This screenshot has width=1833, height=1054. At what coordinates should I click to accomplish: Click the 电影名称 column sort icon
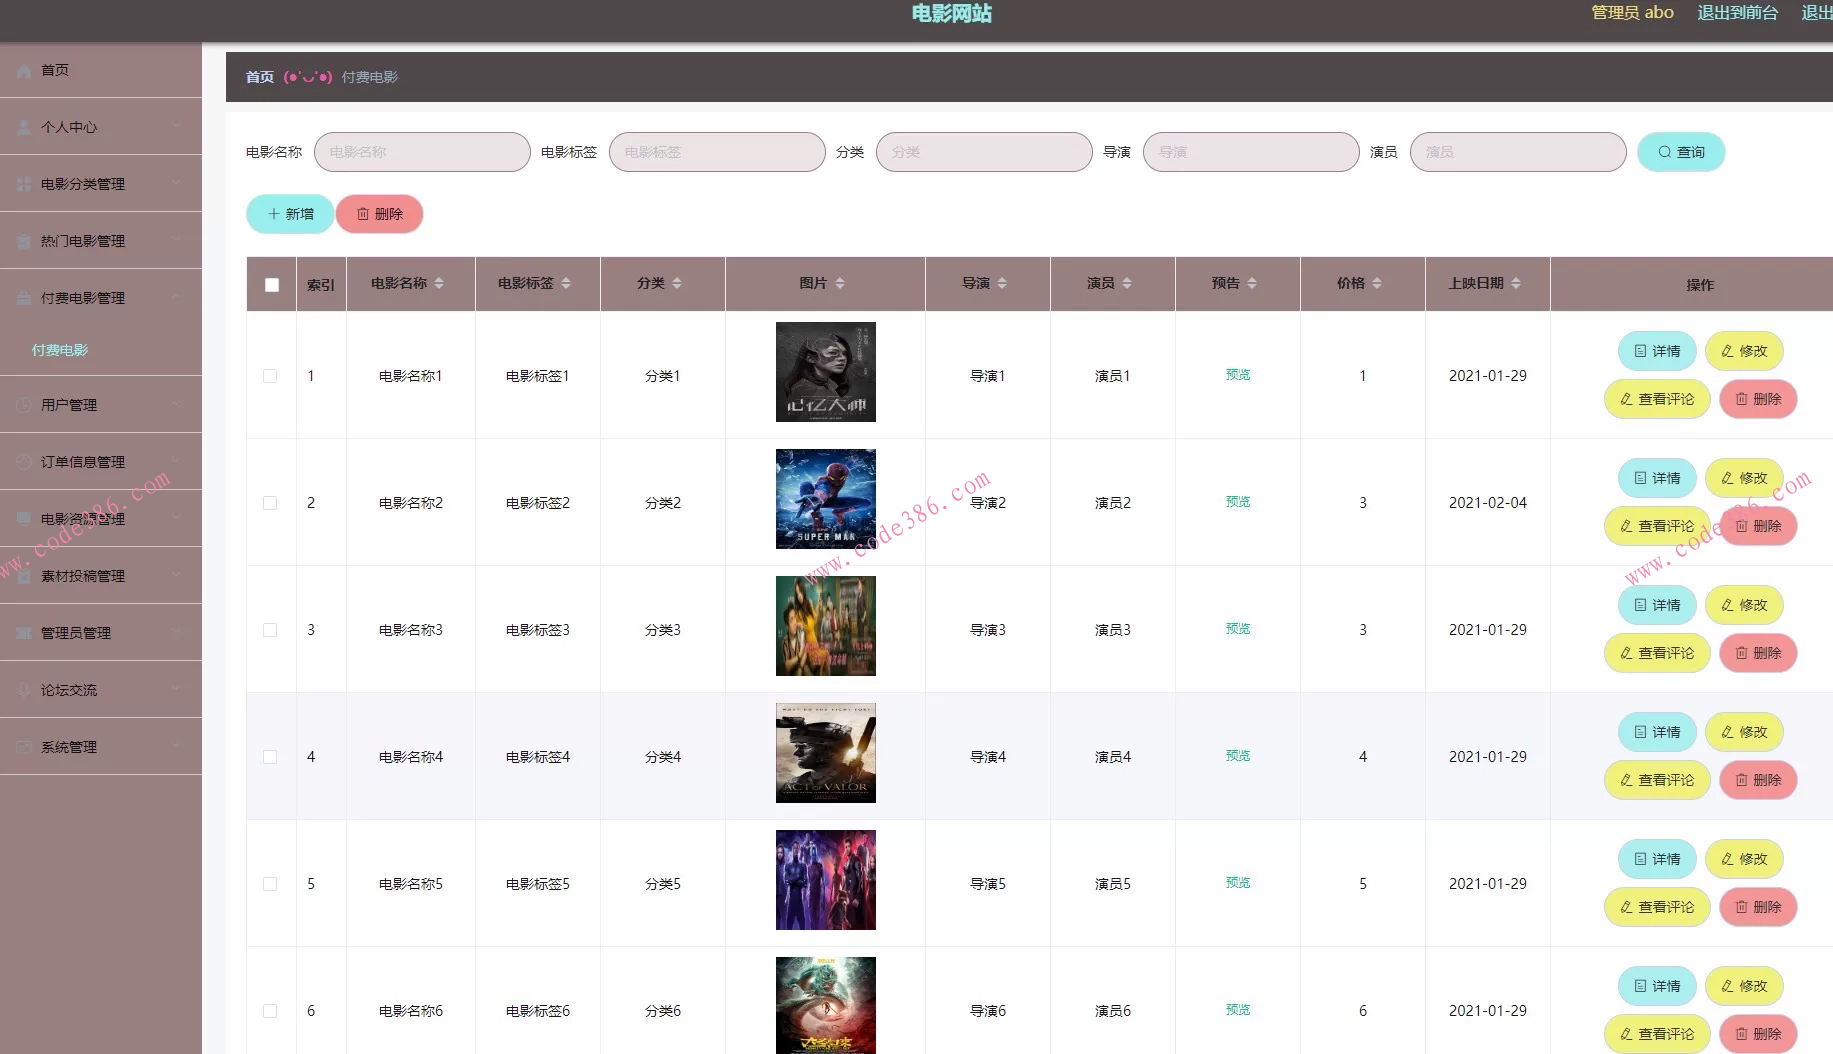(x=439, y=284)
